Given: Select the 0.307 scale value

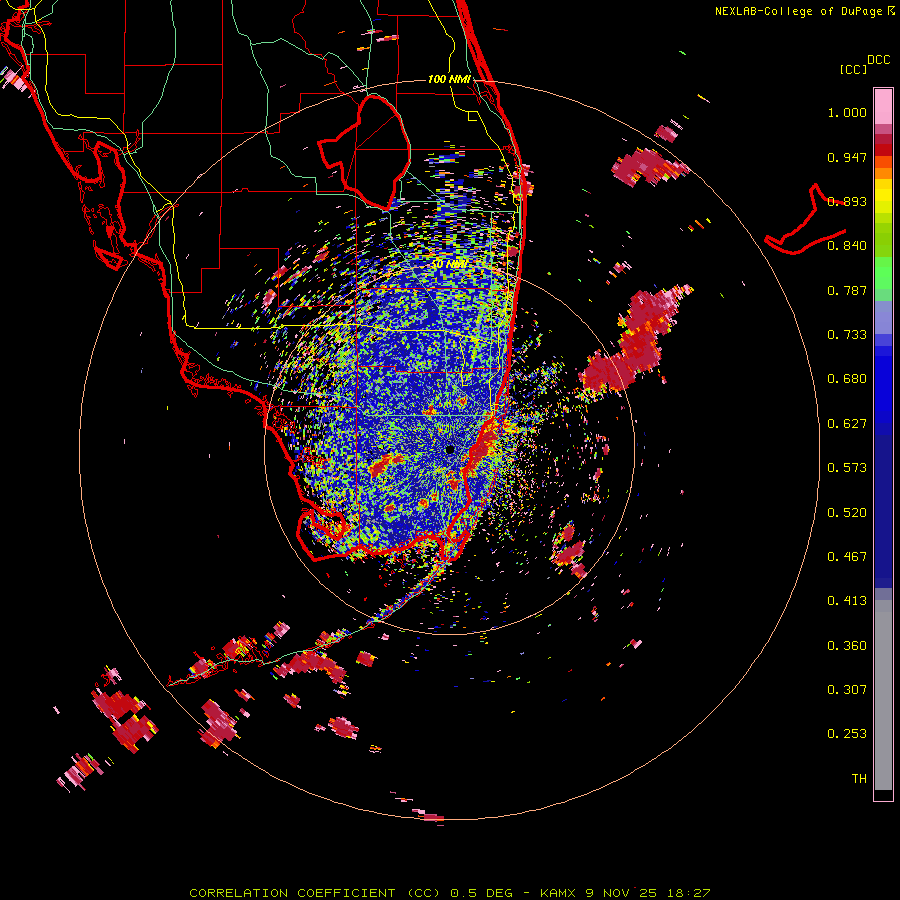Looking at the screenshot, I should (847, 690).
